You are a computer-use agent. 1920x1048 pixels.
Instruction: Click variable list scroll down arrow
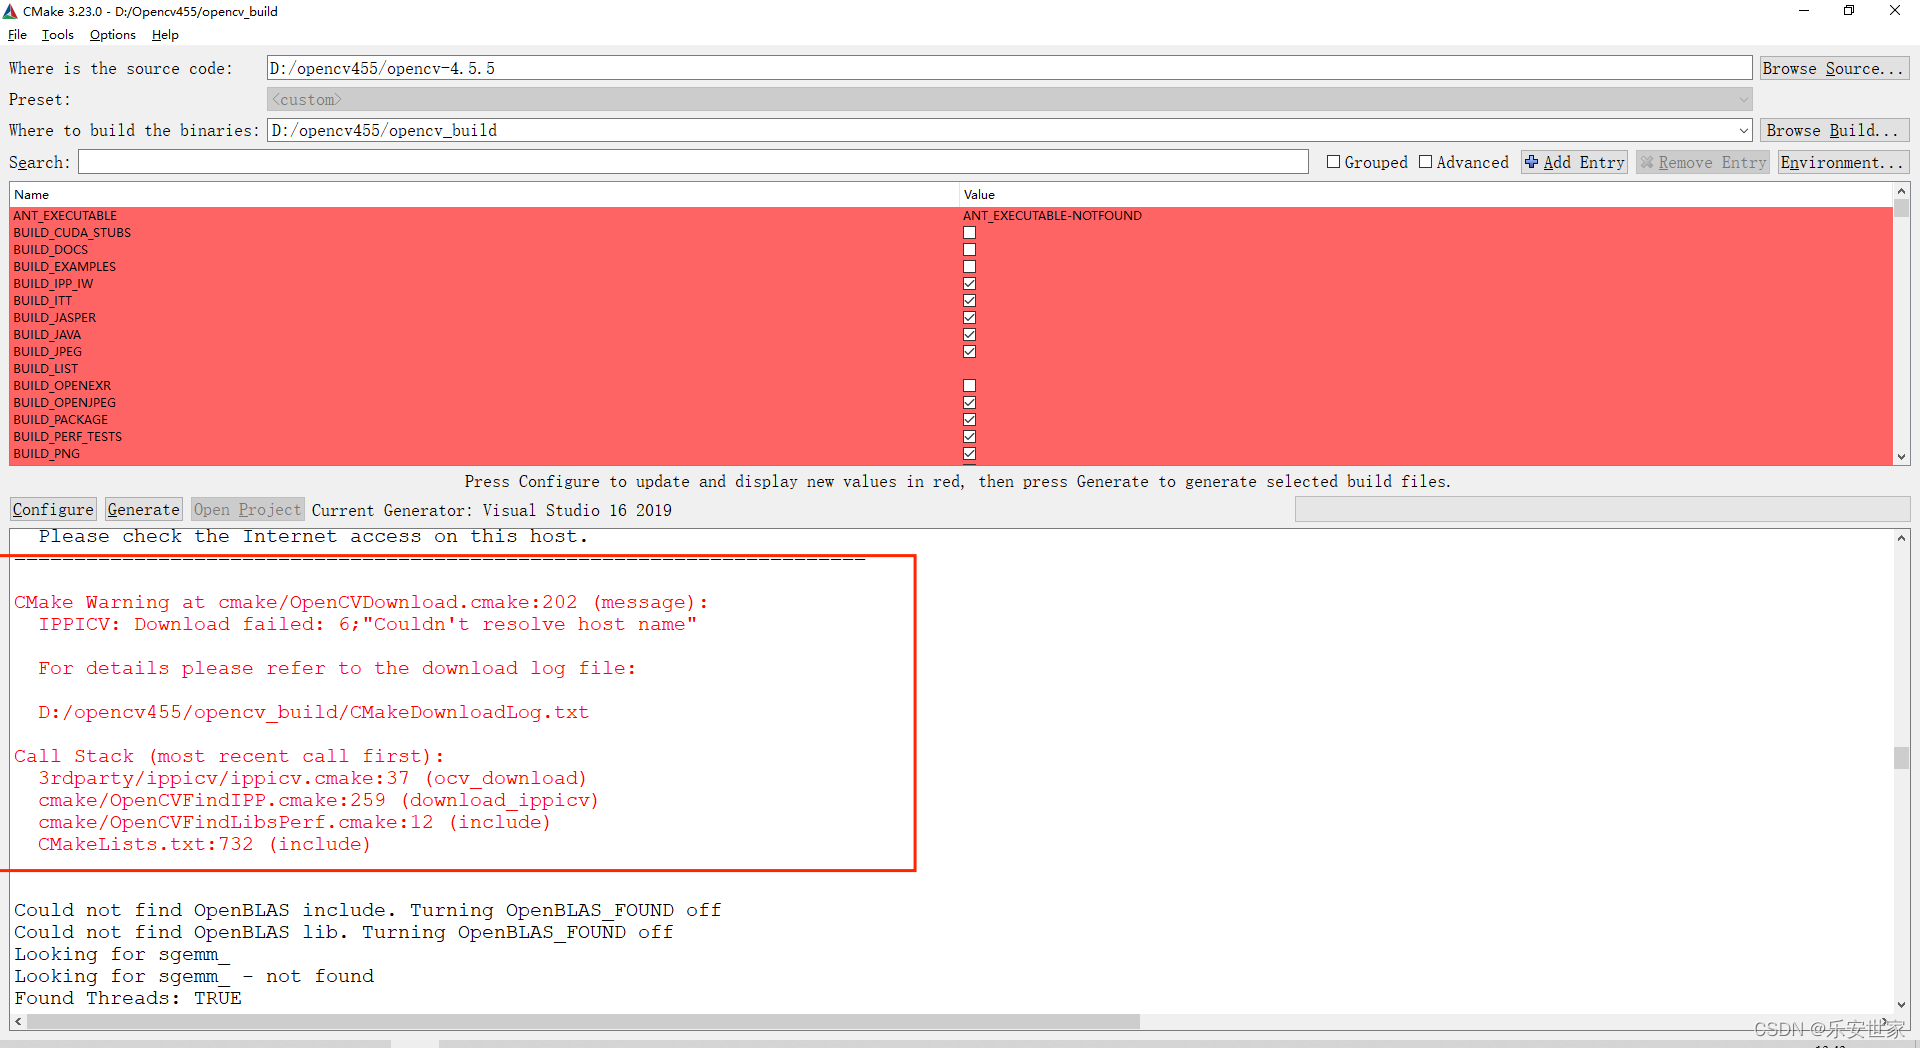point(1901,457)
